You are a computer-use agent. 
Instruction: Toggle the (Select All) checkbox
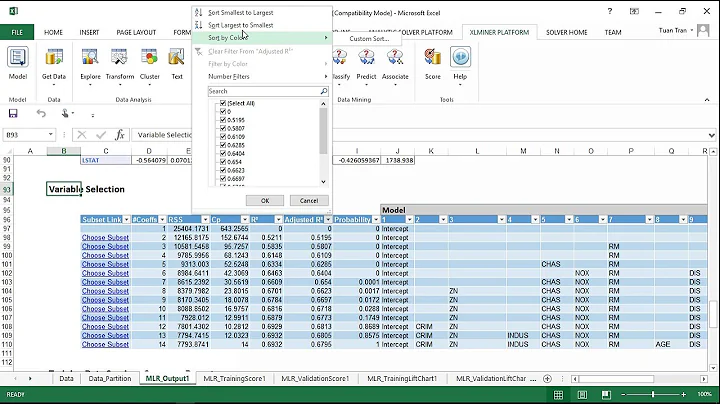[x=223, y=103]
